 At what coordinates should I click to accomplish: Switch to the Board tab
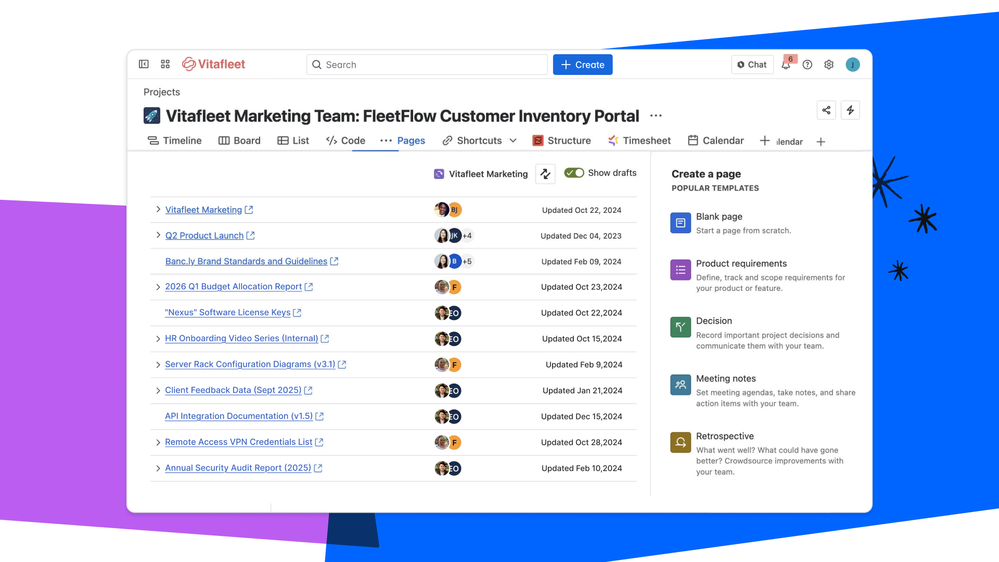click(240, 141)
